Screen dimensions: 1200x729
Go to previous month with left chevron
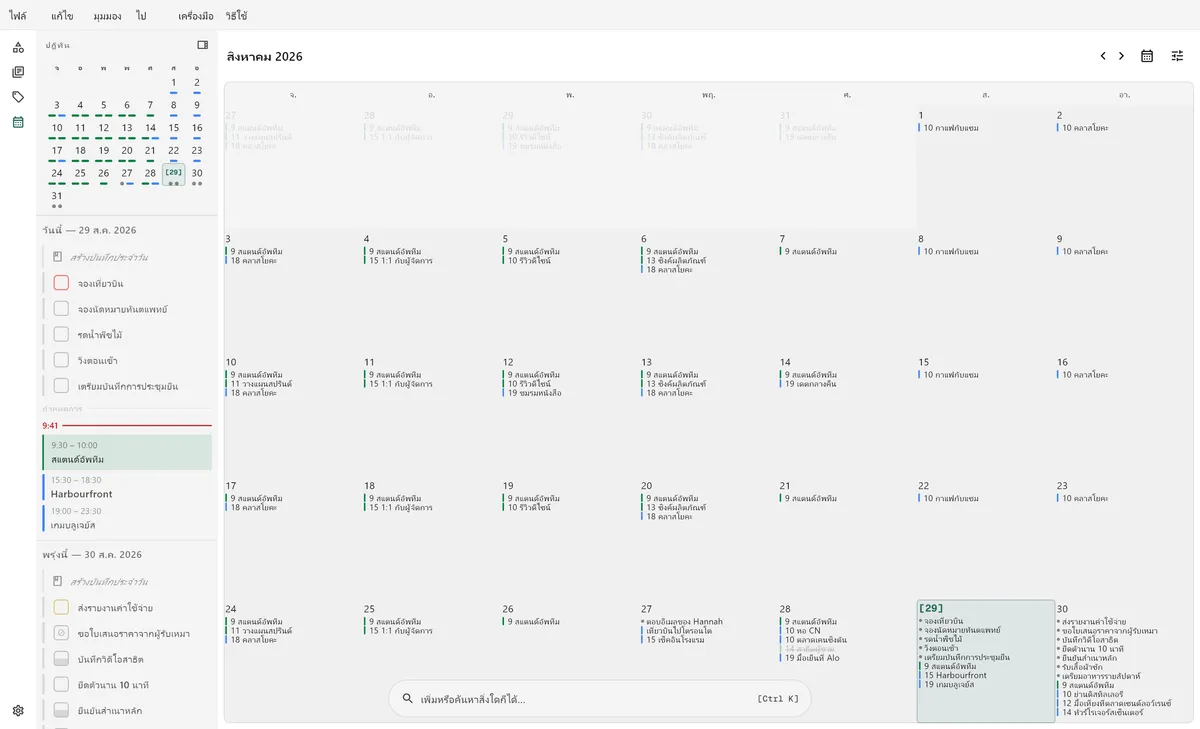(1103, 56)
